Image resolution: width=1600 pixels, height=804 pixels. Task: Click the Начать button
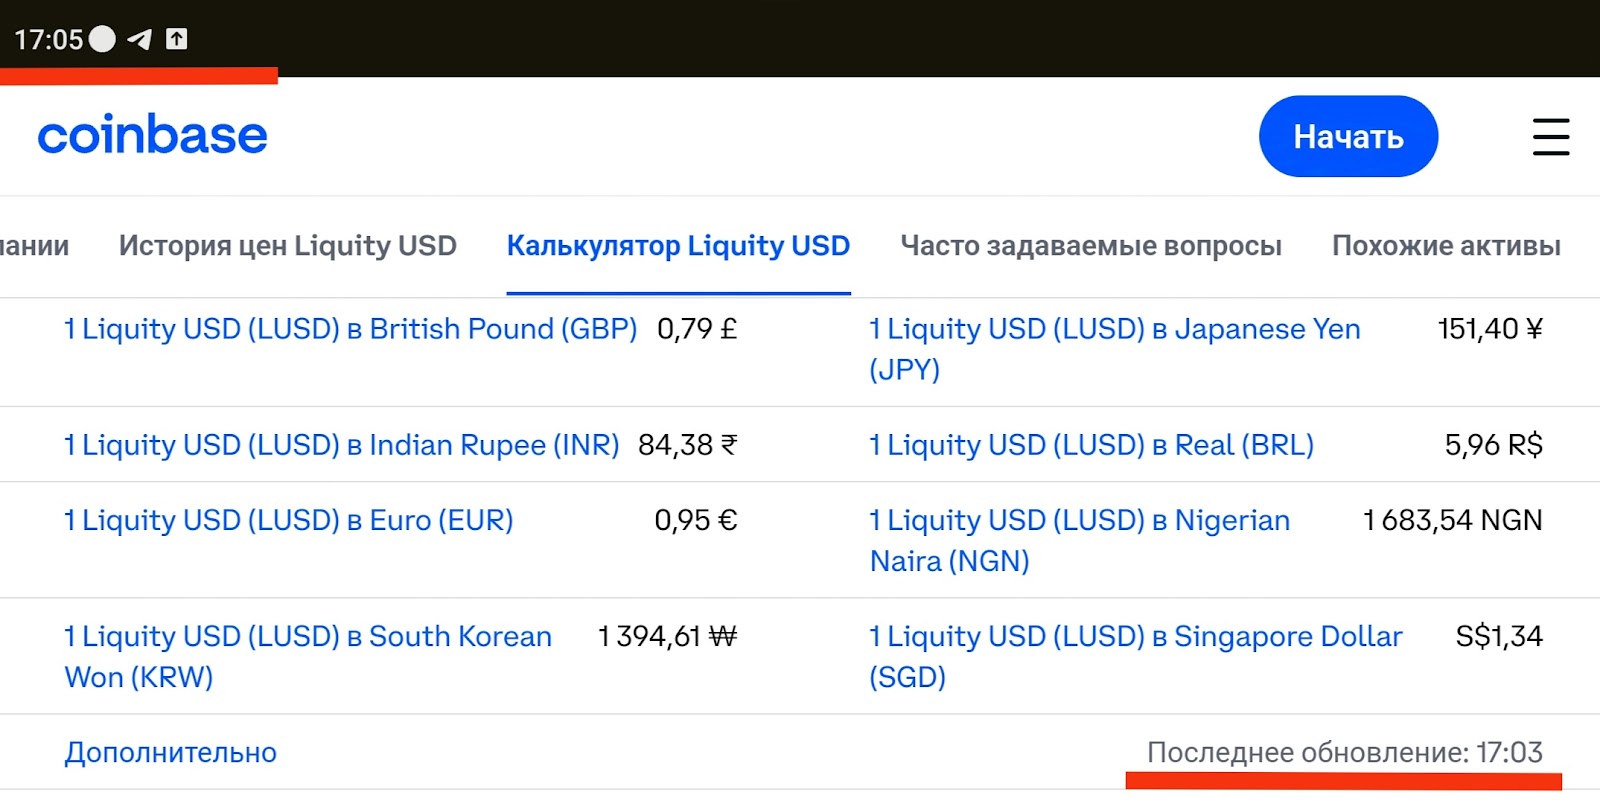(x=1348, y=136)
